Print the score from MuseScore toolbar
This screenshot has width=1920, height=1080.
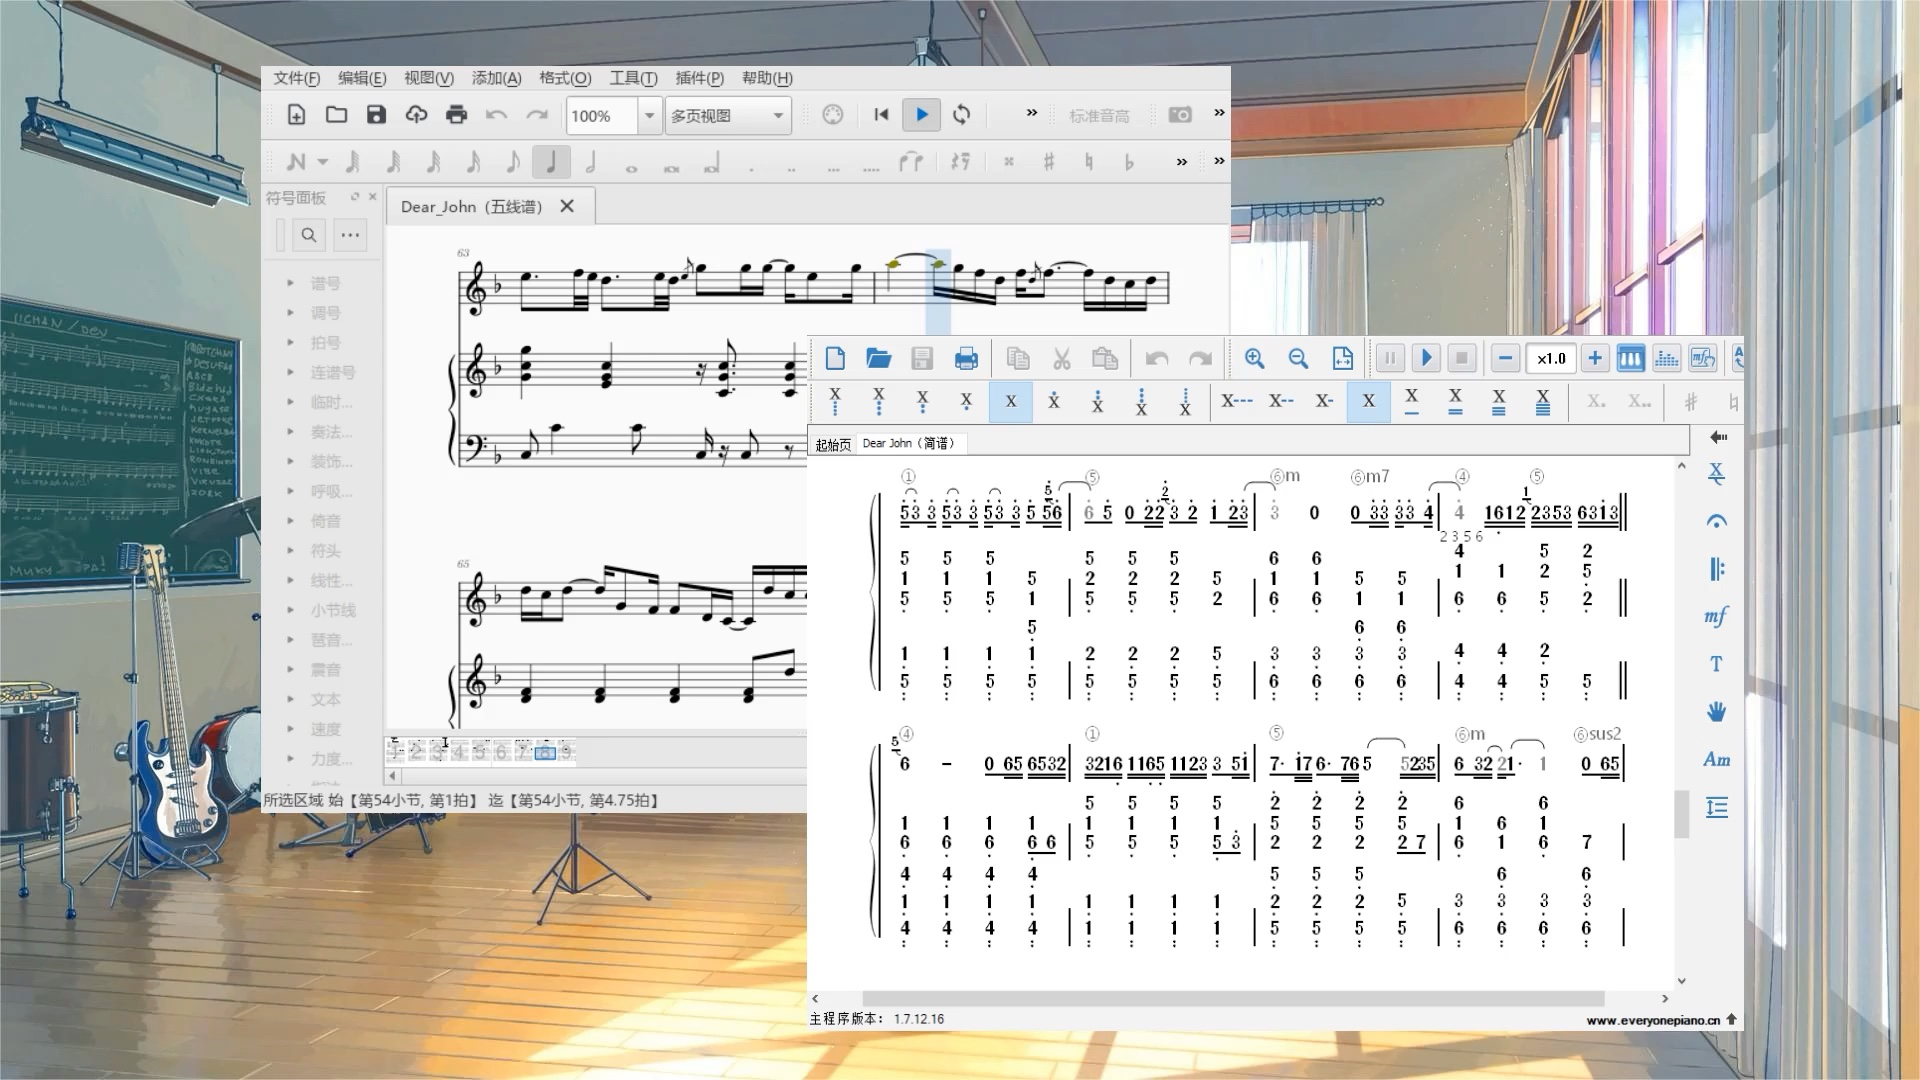click(x=456, y=115)
